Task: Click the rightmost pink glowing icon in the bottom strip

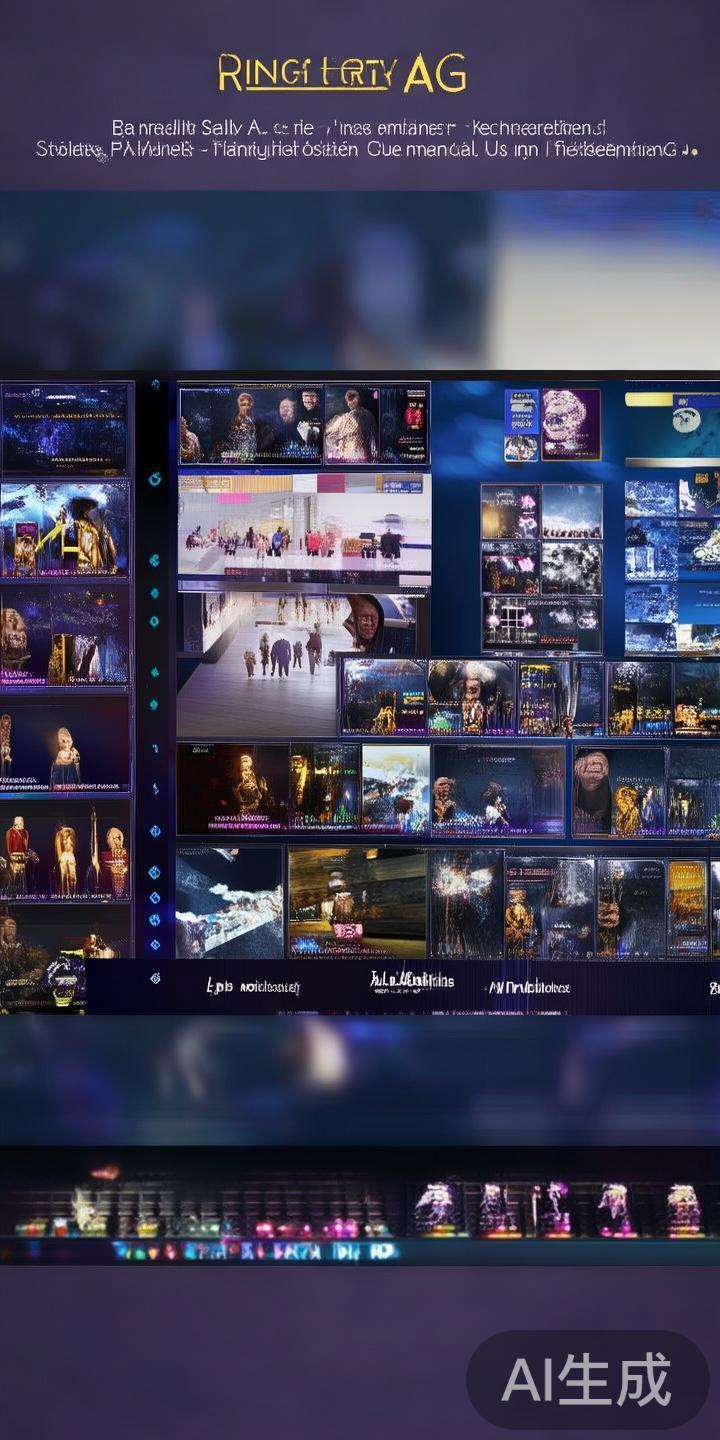Action: [684, 1208]
